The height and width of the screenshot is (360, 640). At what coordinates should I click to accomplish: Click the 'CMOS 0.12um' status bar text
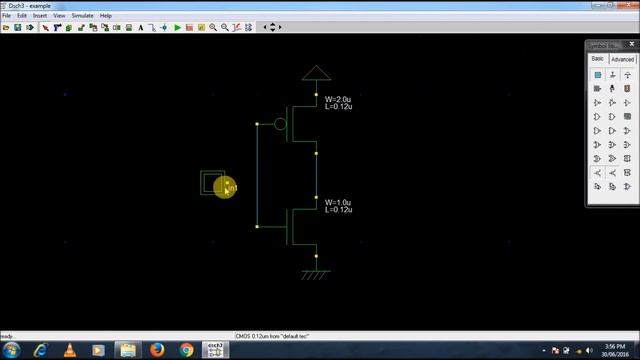pyautogui.click(x=272, y=336)
